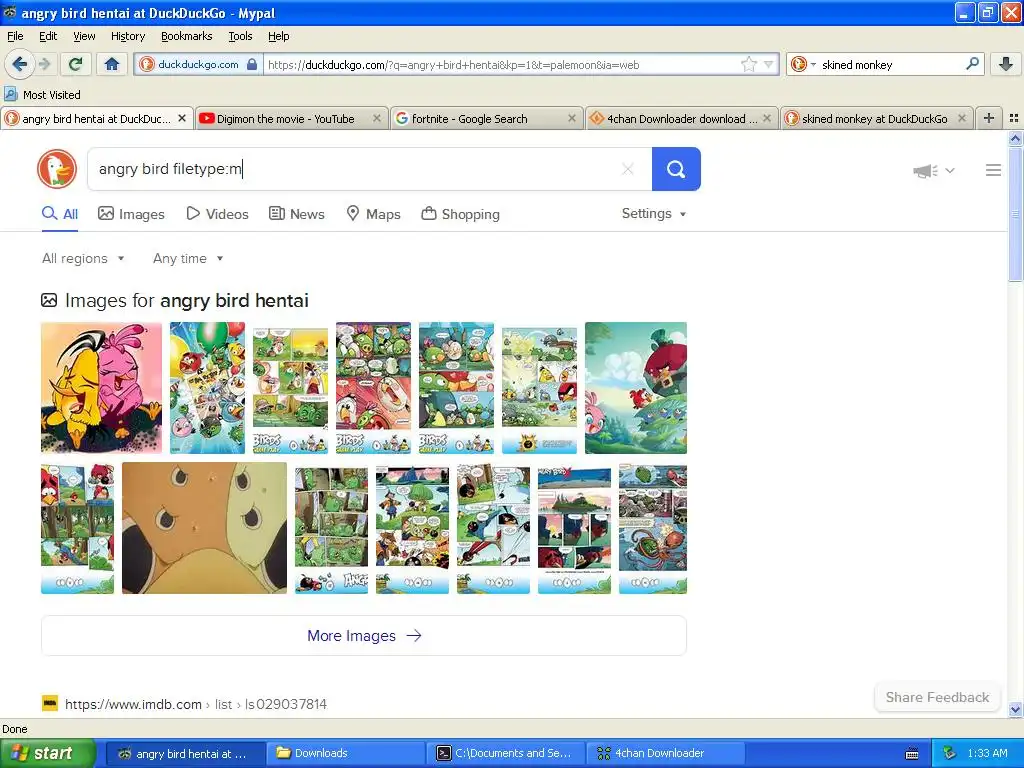Image resolution: width=1024 pixels, height=768 pixels.
Task: Click the duckduckgo.com site identity lock
Action: coord(199,64)
